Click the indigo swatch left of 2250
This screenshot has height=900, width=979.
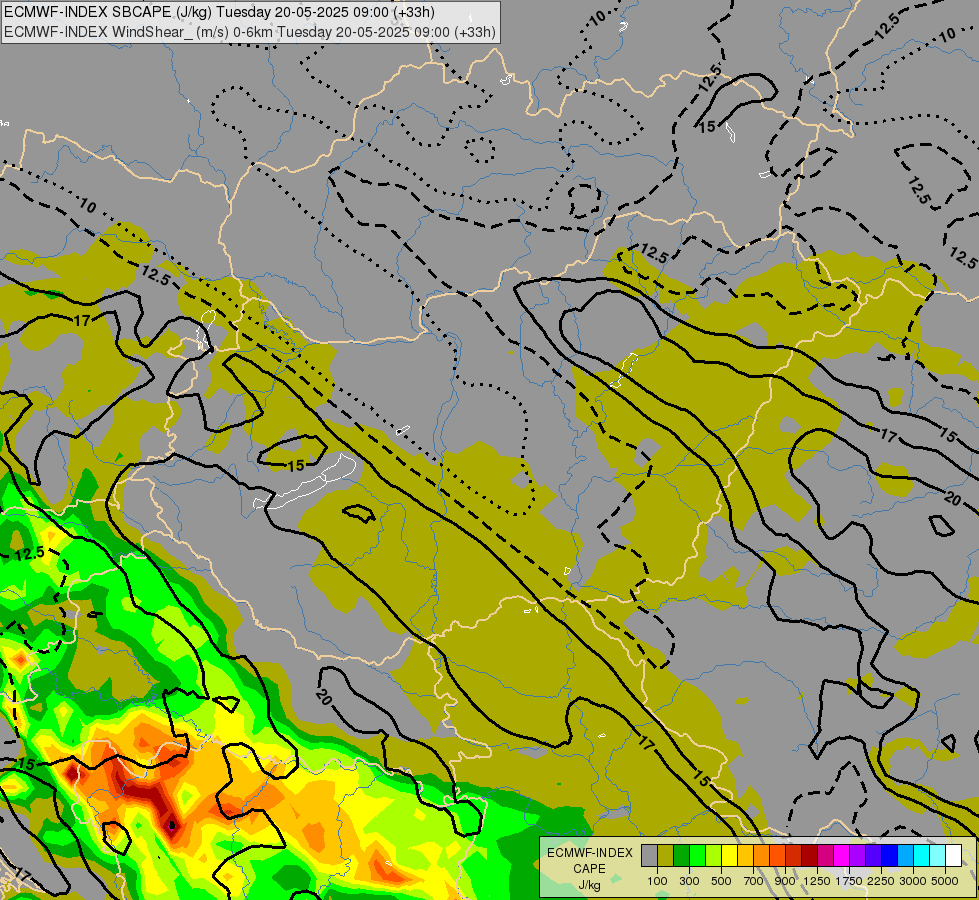(874, 855)
